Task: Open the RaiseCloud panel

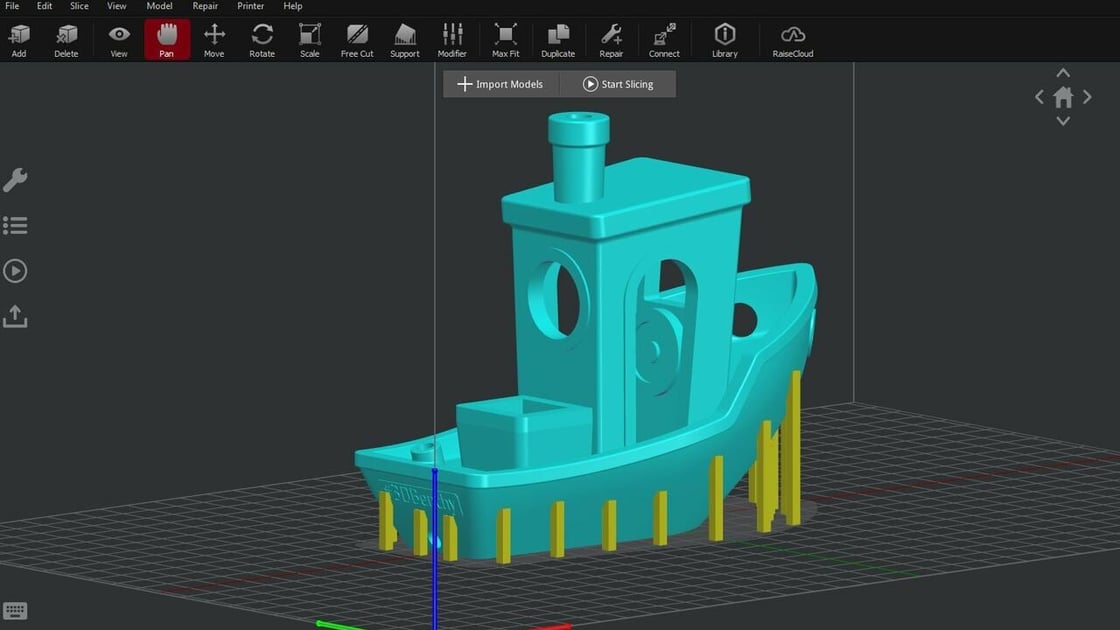Action: 792,39
